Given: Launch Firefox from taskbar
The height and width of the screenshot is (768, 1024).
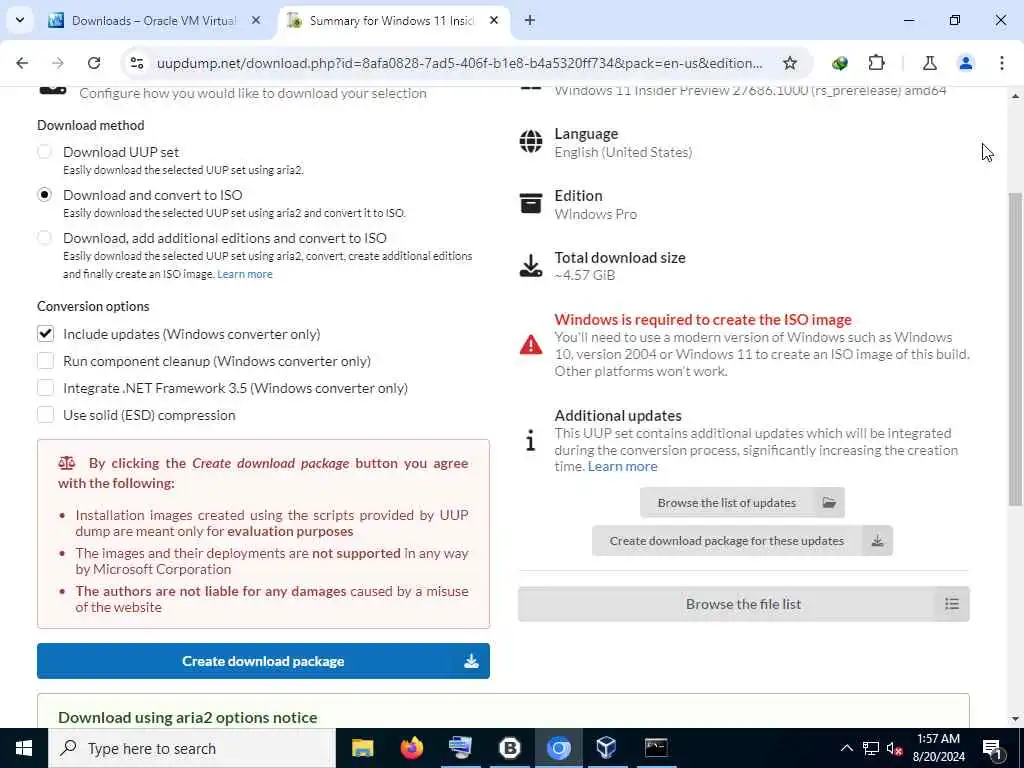Looking at the screenshot, I should coord(411,748).
